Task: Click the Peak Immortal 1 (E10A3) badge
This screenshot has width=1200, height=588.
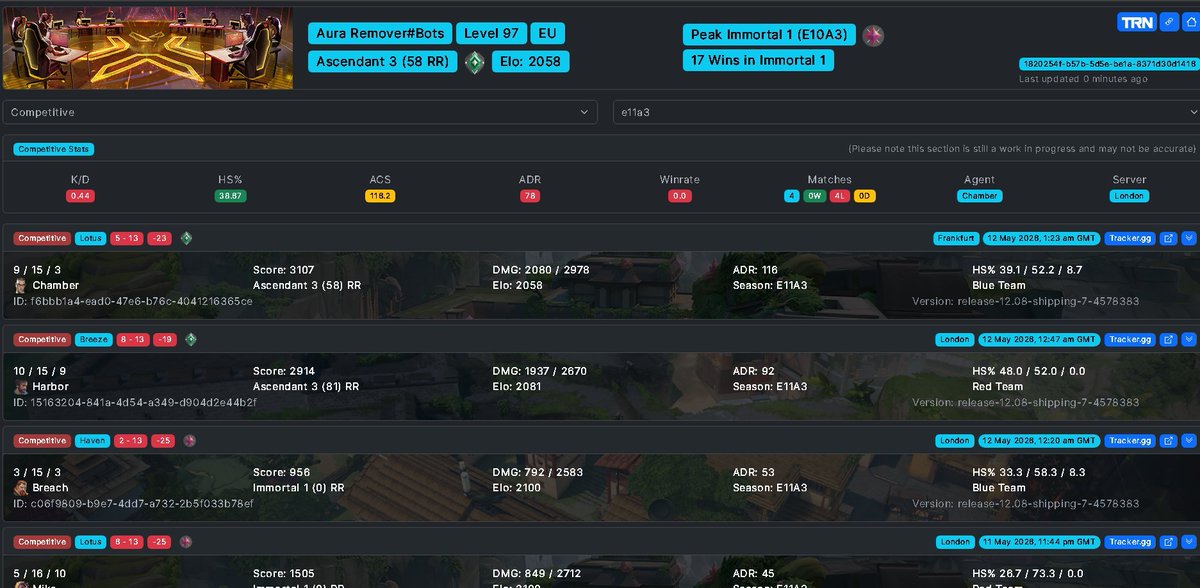Action: point(769,35)
